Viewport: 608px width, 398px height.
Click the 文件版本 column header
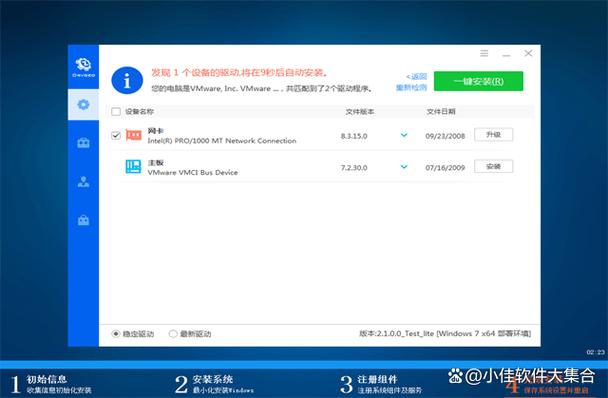pyautogui.click(x=360, y=112)
